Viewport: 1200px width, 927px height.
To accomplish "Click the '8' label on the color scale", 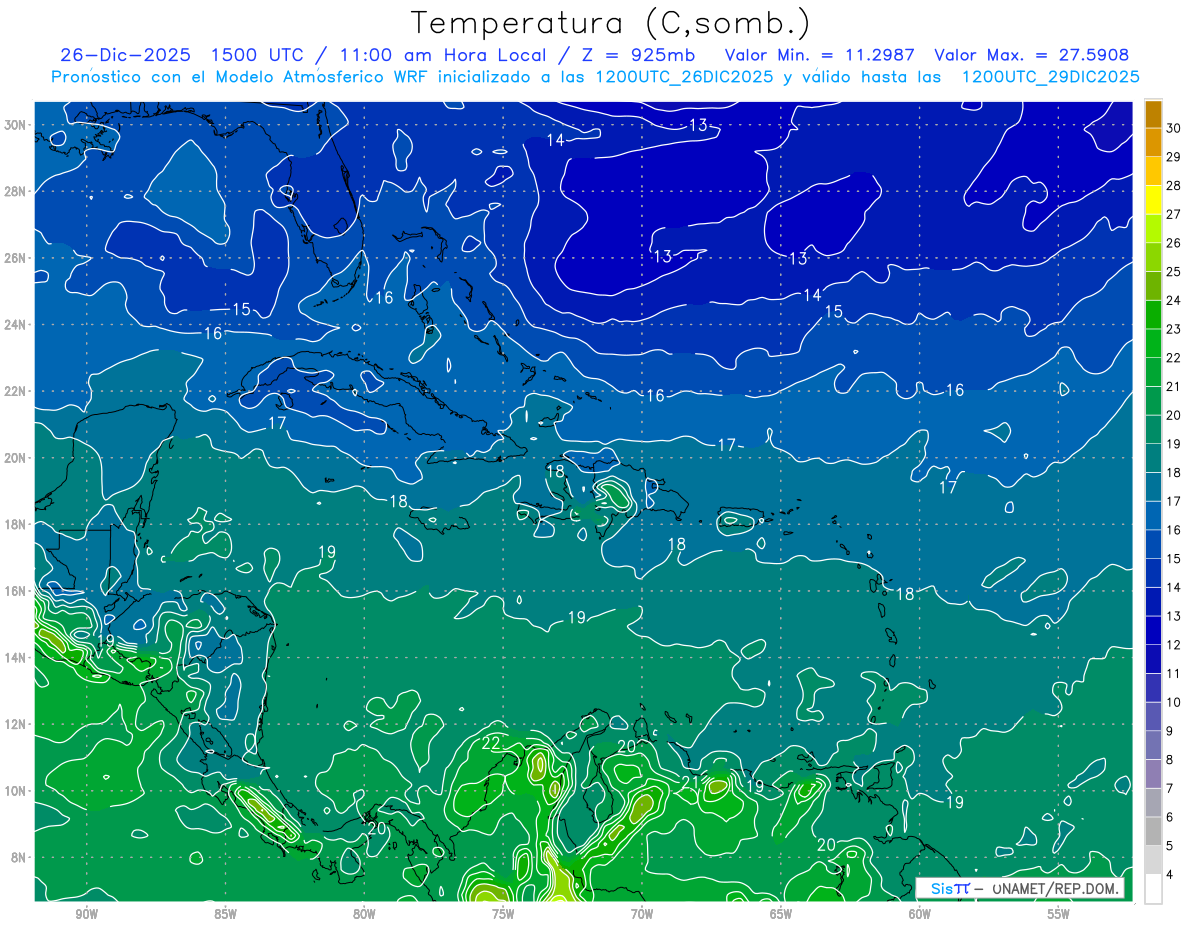I will (1170, 760).
